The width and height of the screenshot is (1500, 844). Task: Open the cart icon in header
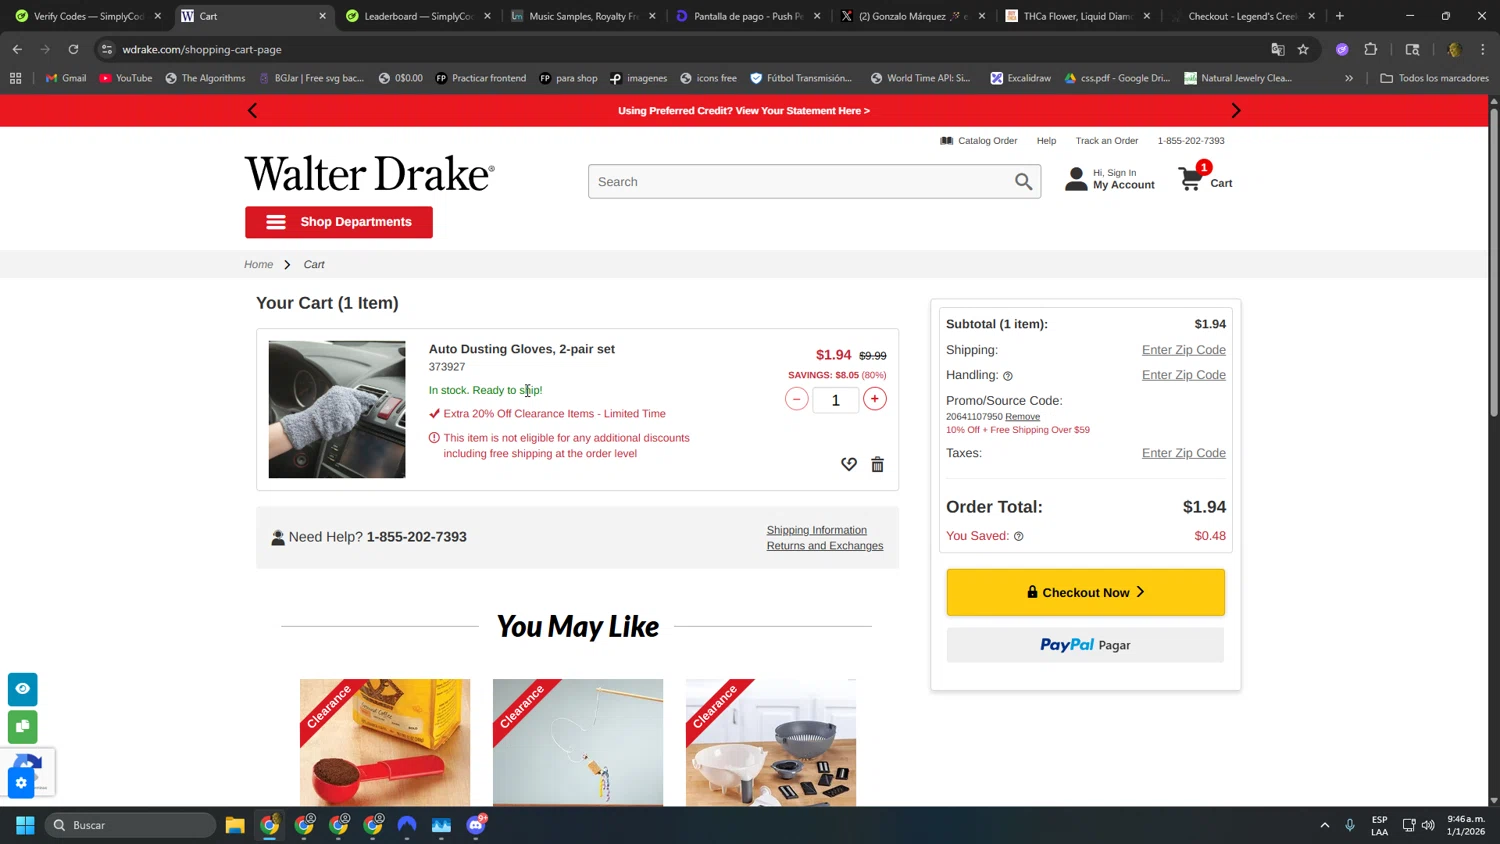click(1204, 178)
